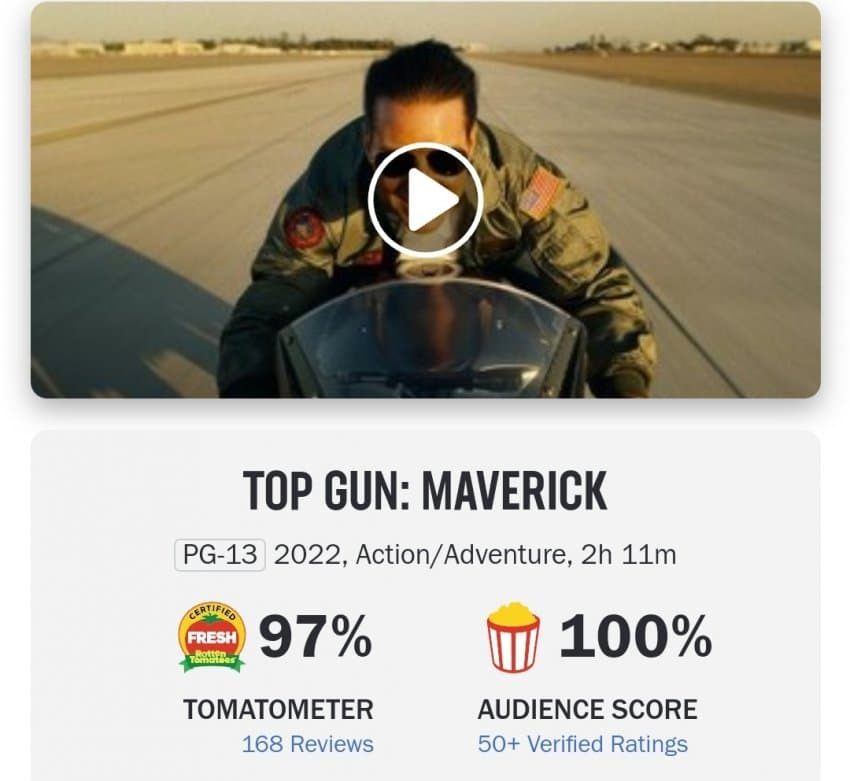Play the Top Gun: Maverick trailer
This screenshot has height=781, width=850.
click(x=426, y=199)
